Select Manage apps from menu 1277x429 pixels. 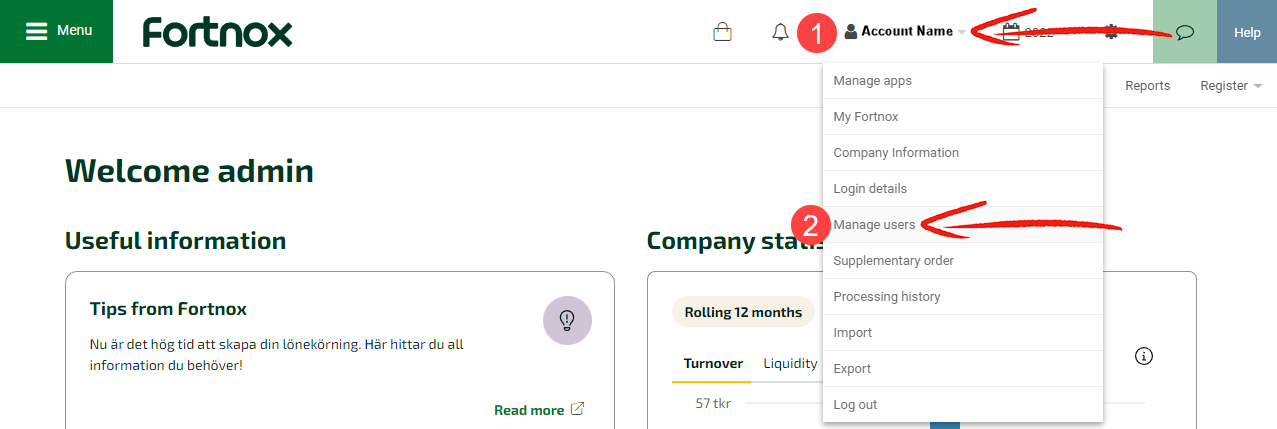pyautogui.click(x=963, y=81)
